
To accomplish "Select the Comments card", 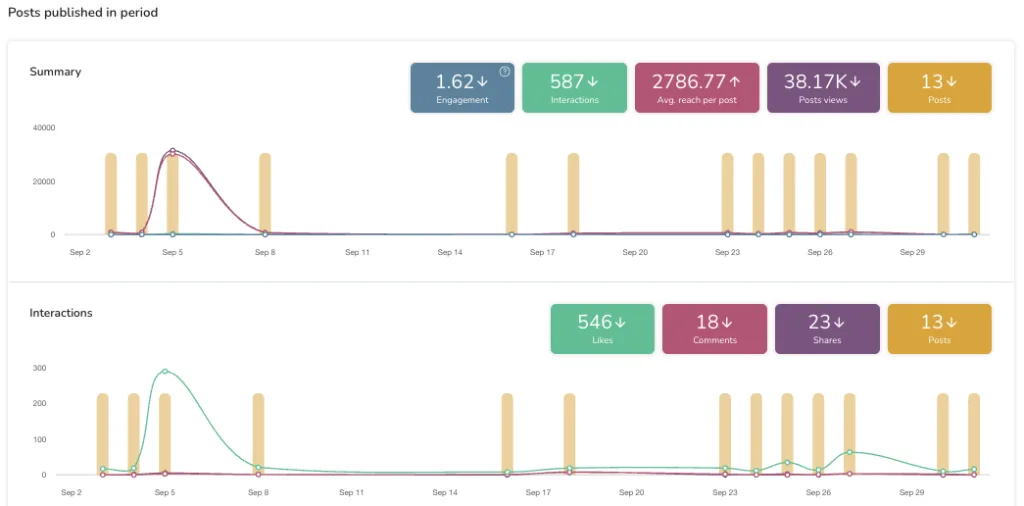I will [x=714, y=329].
